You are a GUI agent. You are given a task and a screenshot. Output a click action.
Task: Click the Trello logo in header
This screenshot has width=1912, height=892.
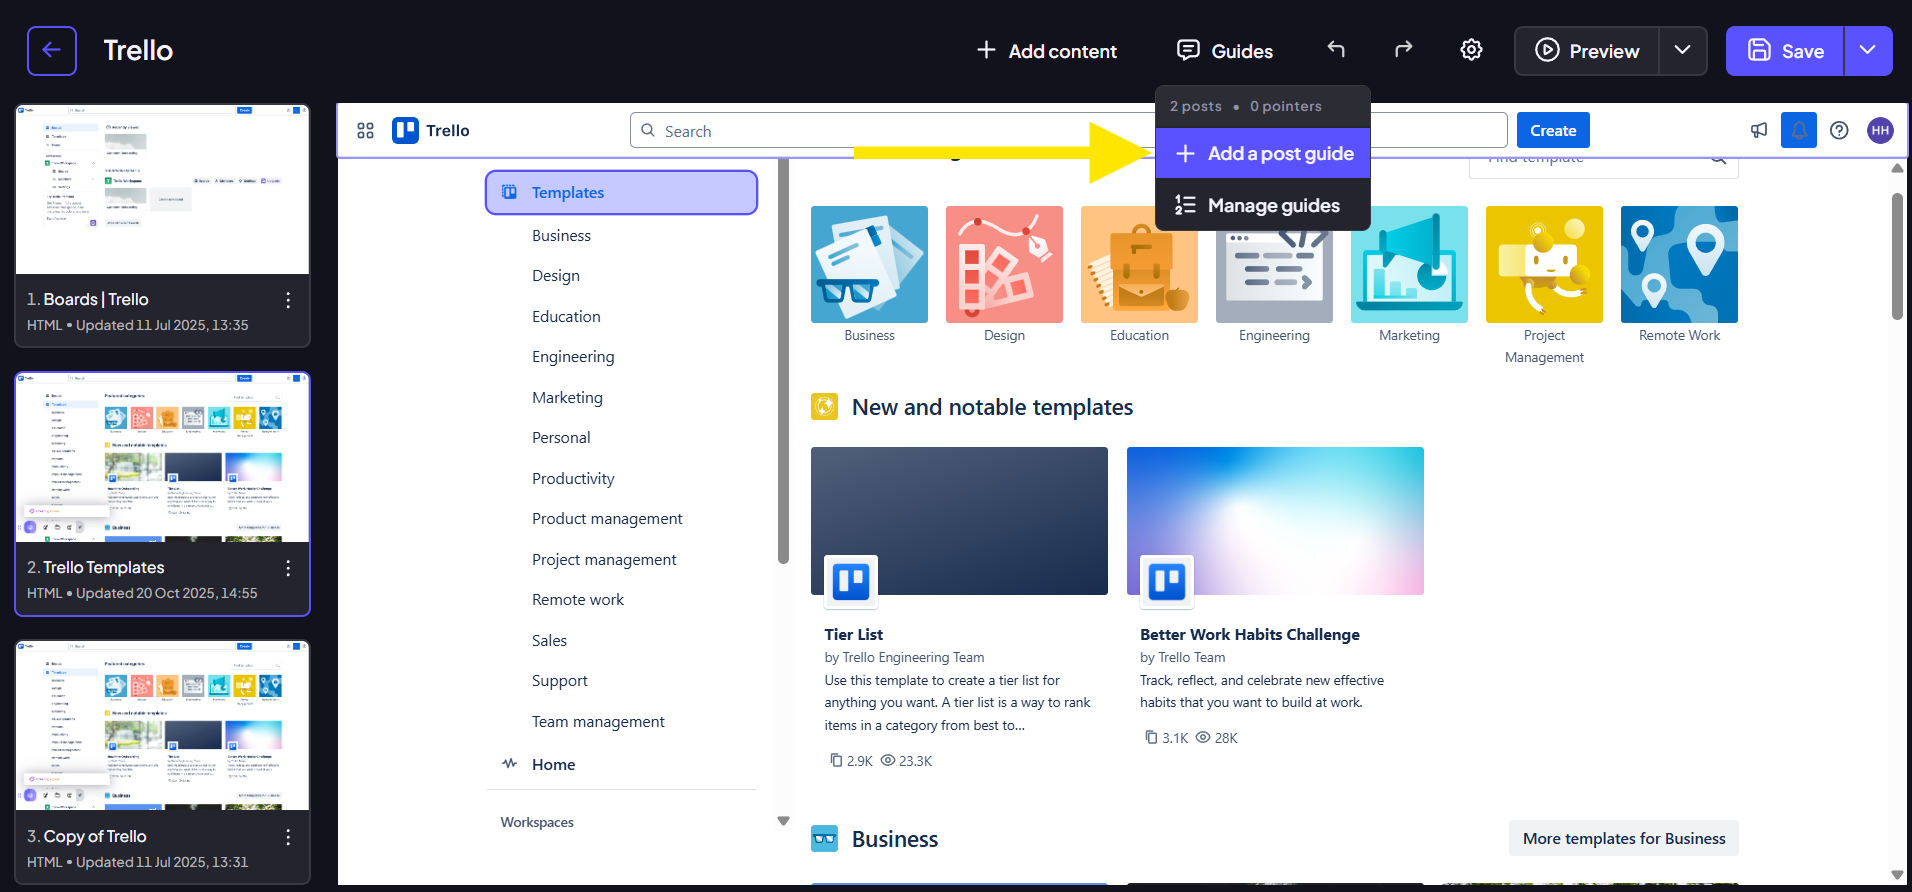click(431, 131)
